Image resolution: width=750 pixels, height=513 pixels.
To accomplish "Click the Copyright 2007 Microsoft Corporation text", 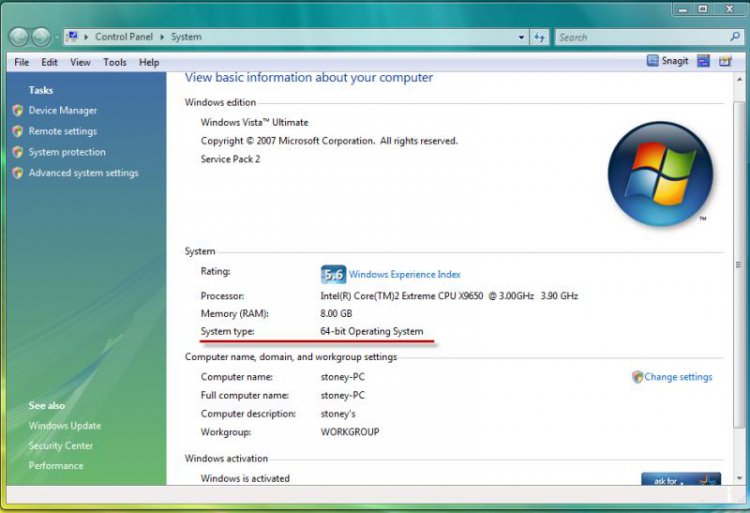I will click(329, 141).
